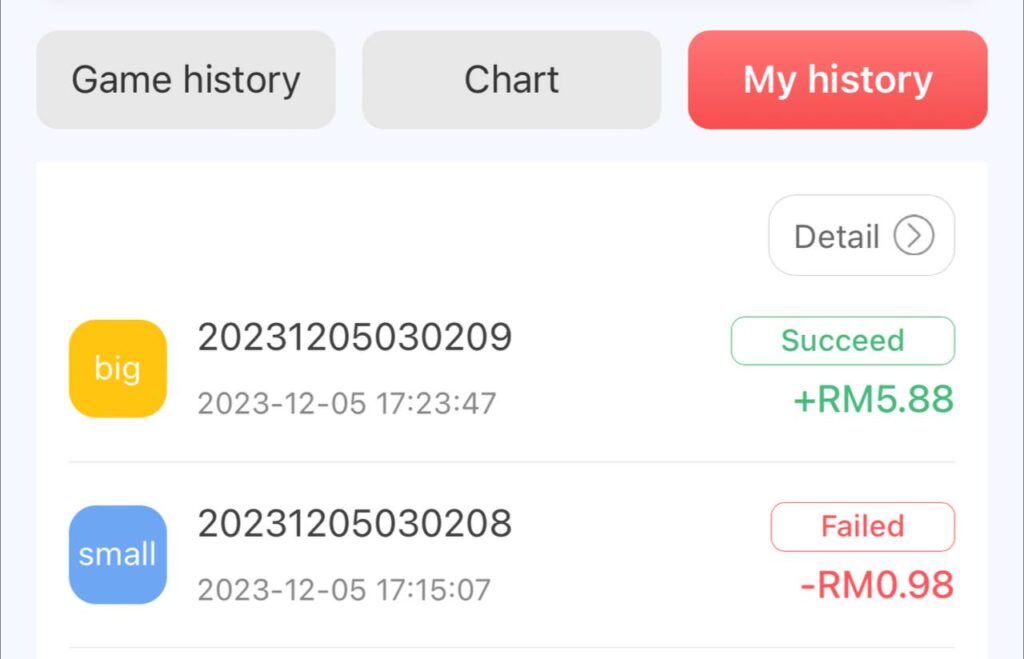The image size is (1024, 659).
Task: Click the word Detail in the button
Action: [x=837, y=236]
